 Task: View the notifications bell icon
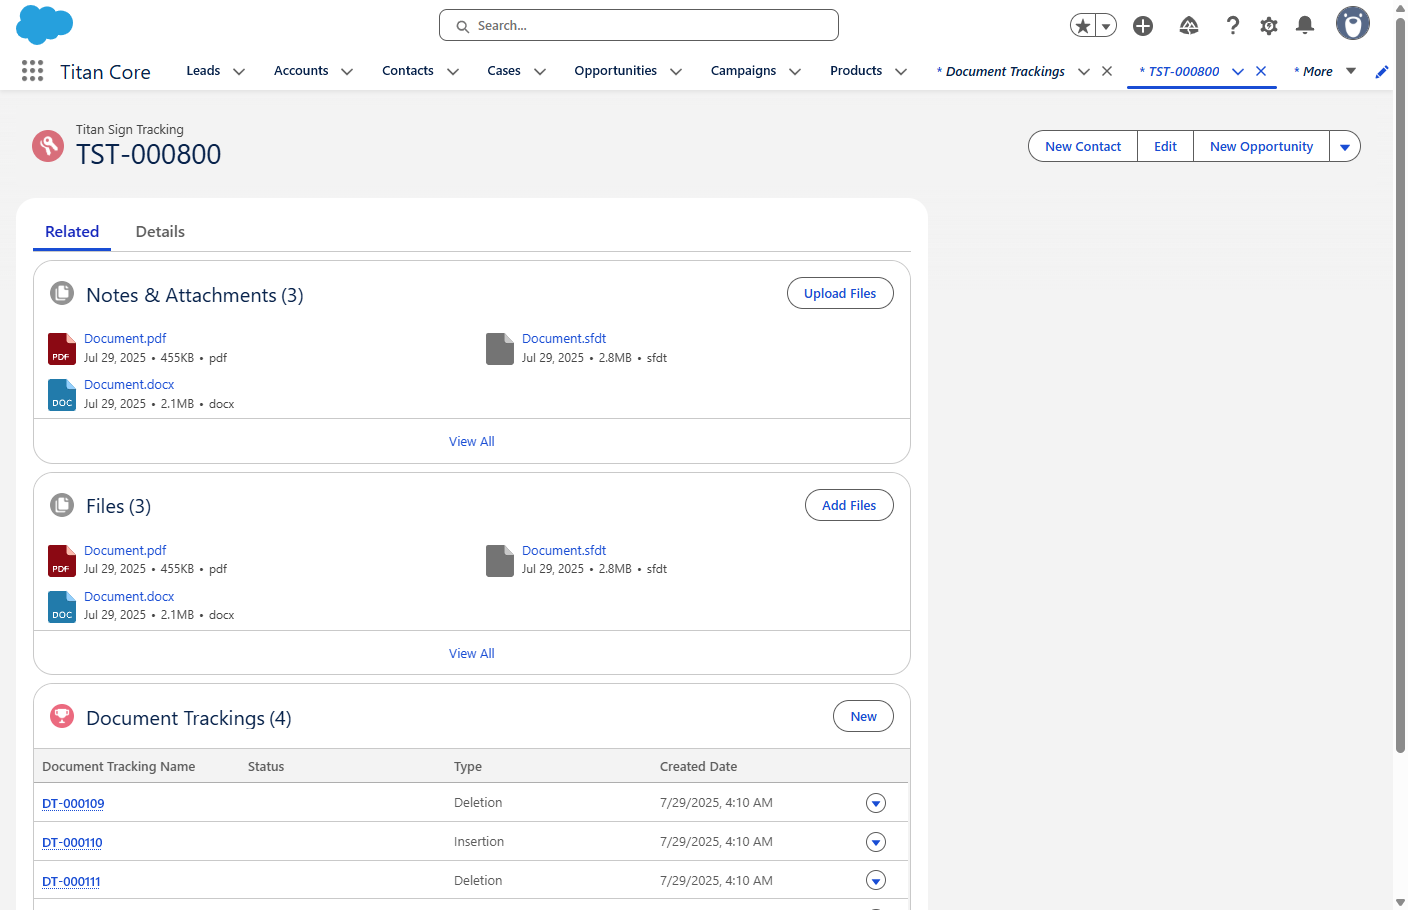pyautogui.click(x=1305, y=25)
